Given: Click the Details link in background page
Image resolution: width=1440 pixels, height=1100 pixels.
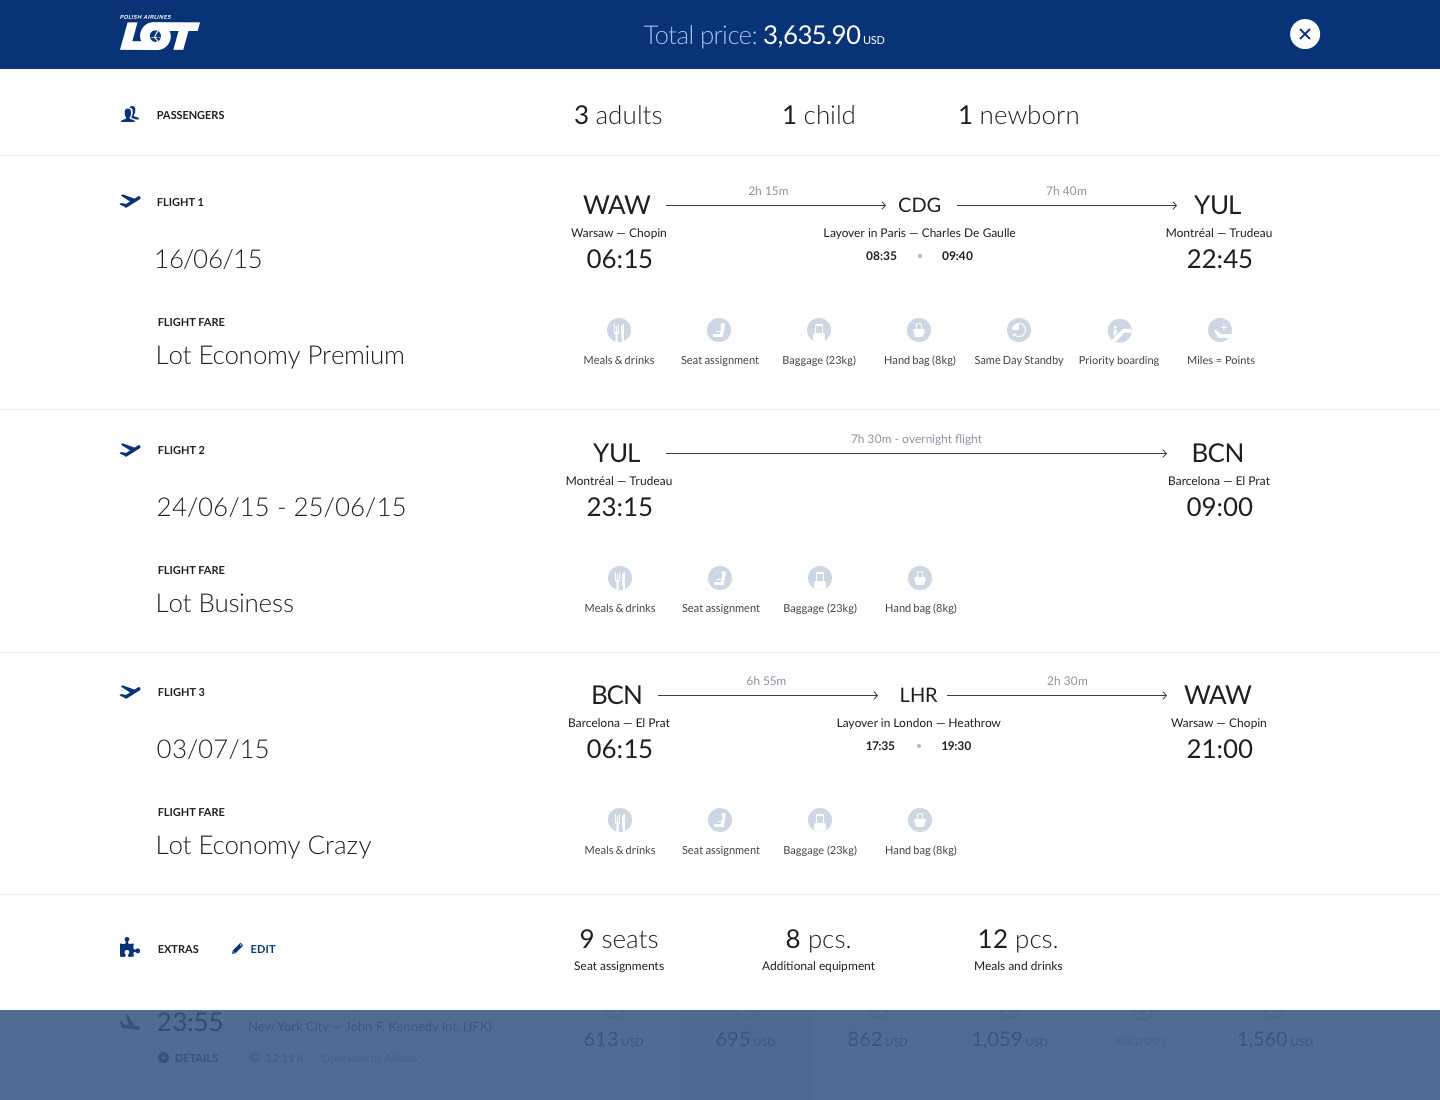Looking at the screenshot, I should pos(188,1058).
